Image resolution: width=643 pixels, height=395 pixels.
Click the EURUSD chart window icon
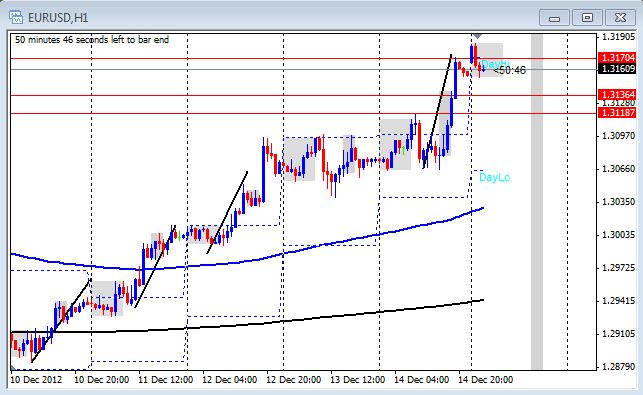coord(16,18)
